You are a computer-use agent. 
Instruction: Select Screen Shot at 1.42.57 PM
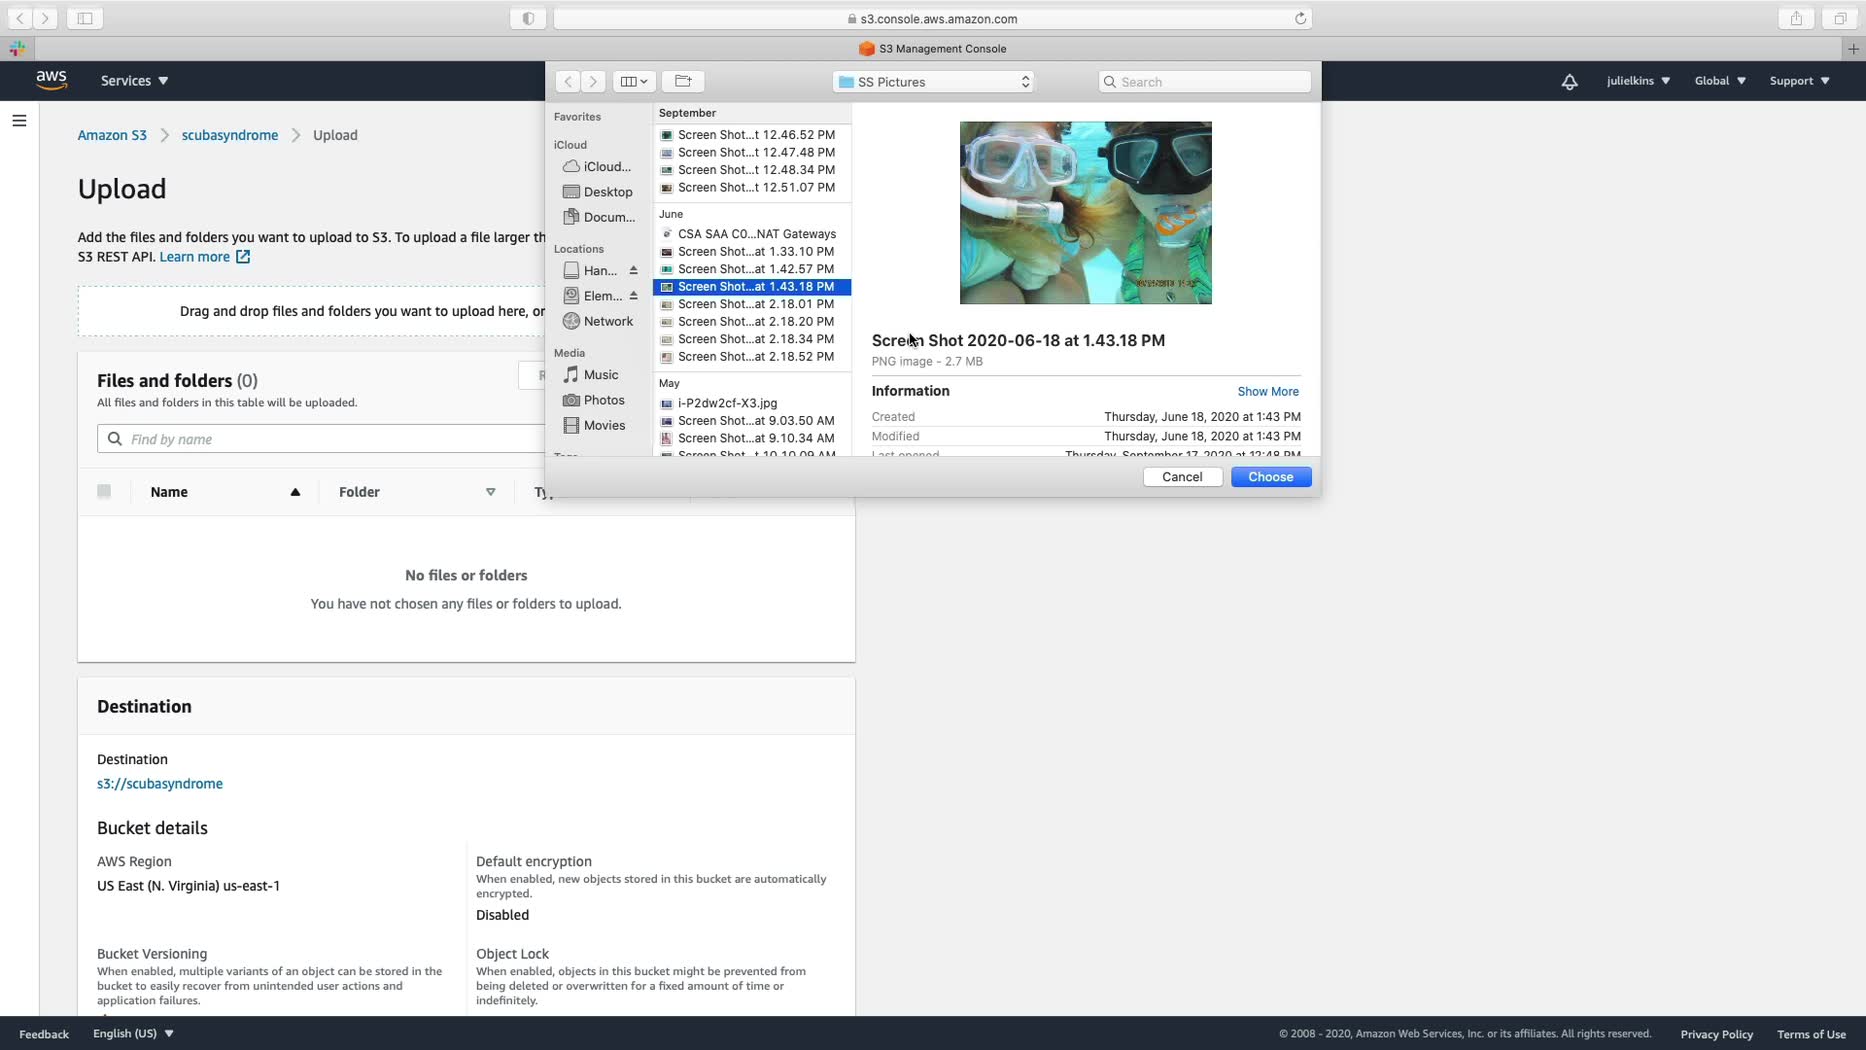(751, 269)
